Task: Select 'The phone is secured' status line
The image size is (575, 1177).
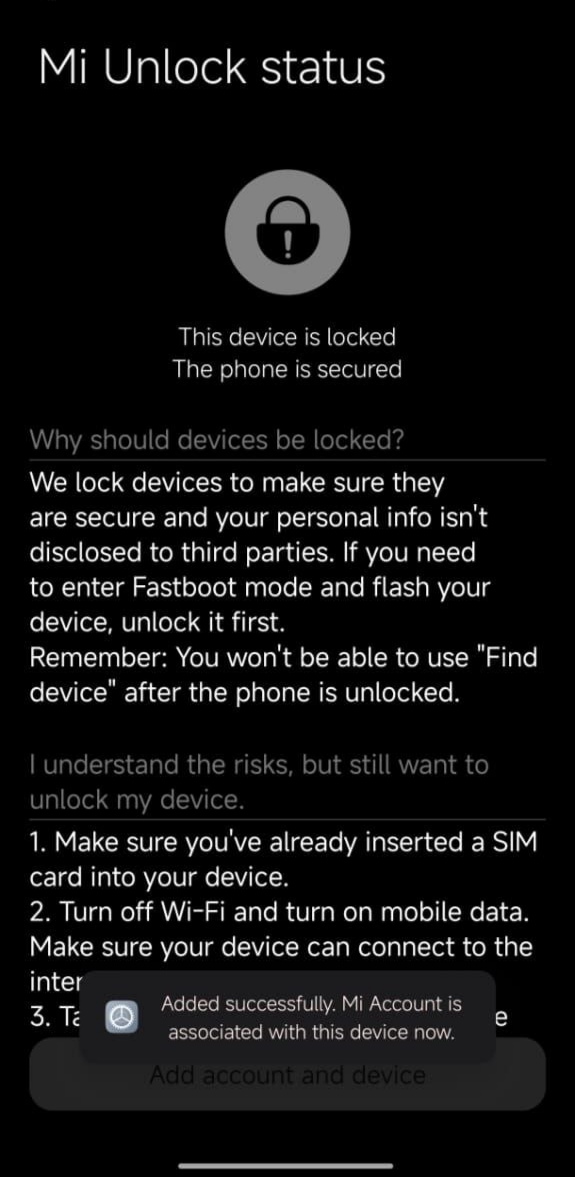Action: [x=288, y=369]
